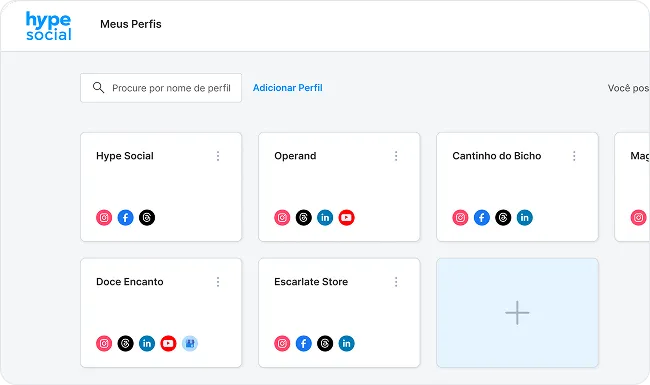The width and height of the screenshot is (650, 385).
Task: Click Instagram icon on Escarlate Store card
Action: coord(282,344)
